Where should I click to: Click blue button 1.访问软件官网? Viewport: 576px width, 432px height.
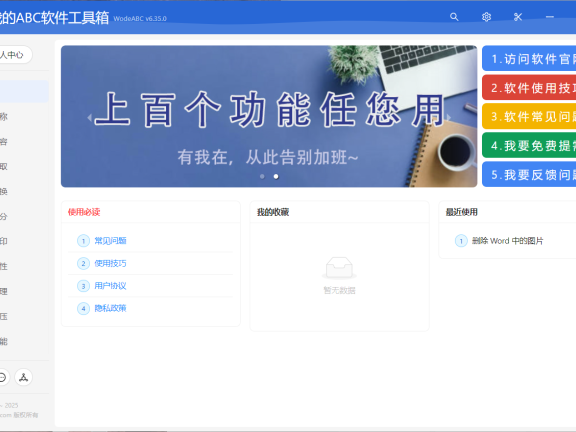529,59
